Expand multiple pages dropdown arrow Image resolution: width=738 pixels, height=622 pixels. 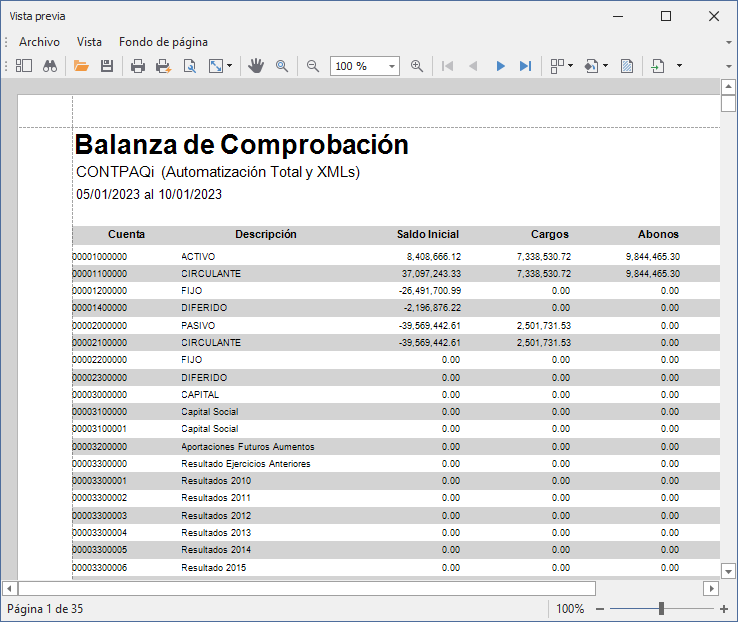[570, 66]
